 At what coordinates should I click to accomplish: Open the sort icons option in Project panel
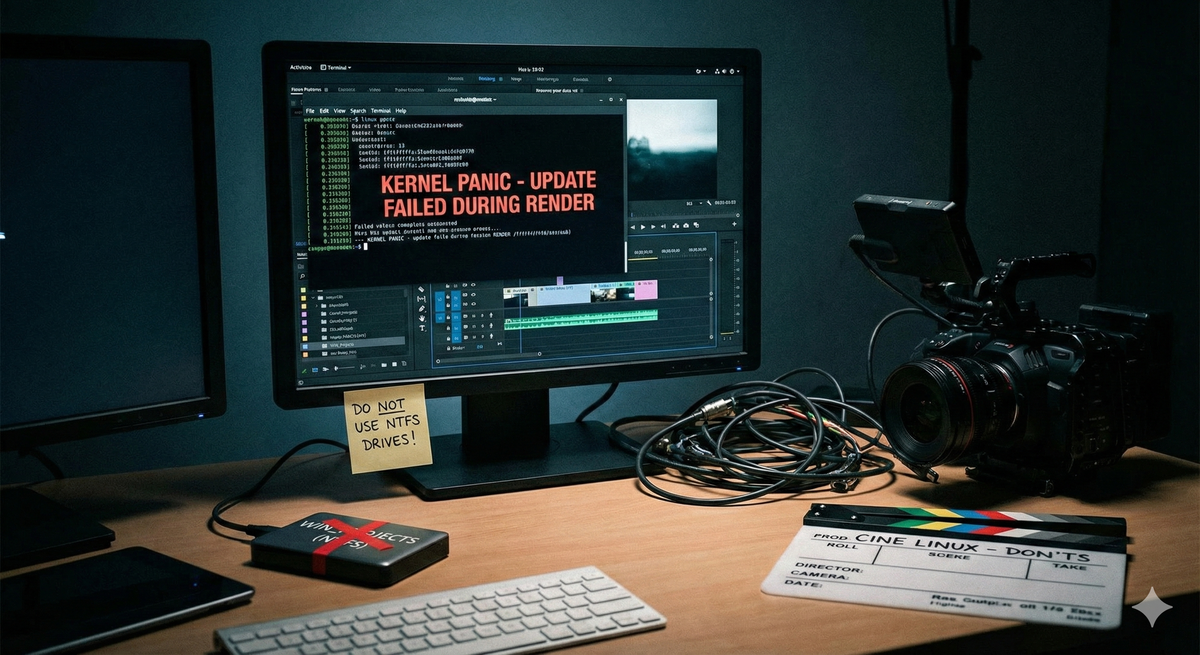click(362, 367)
